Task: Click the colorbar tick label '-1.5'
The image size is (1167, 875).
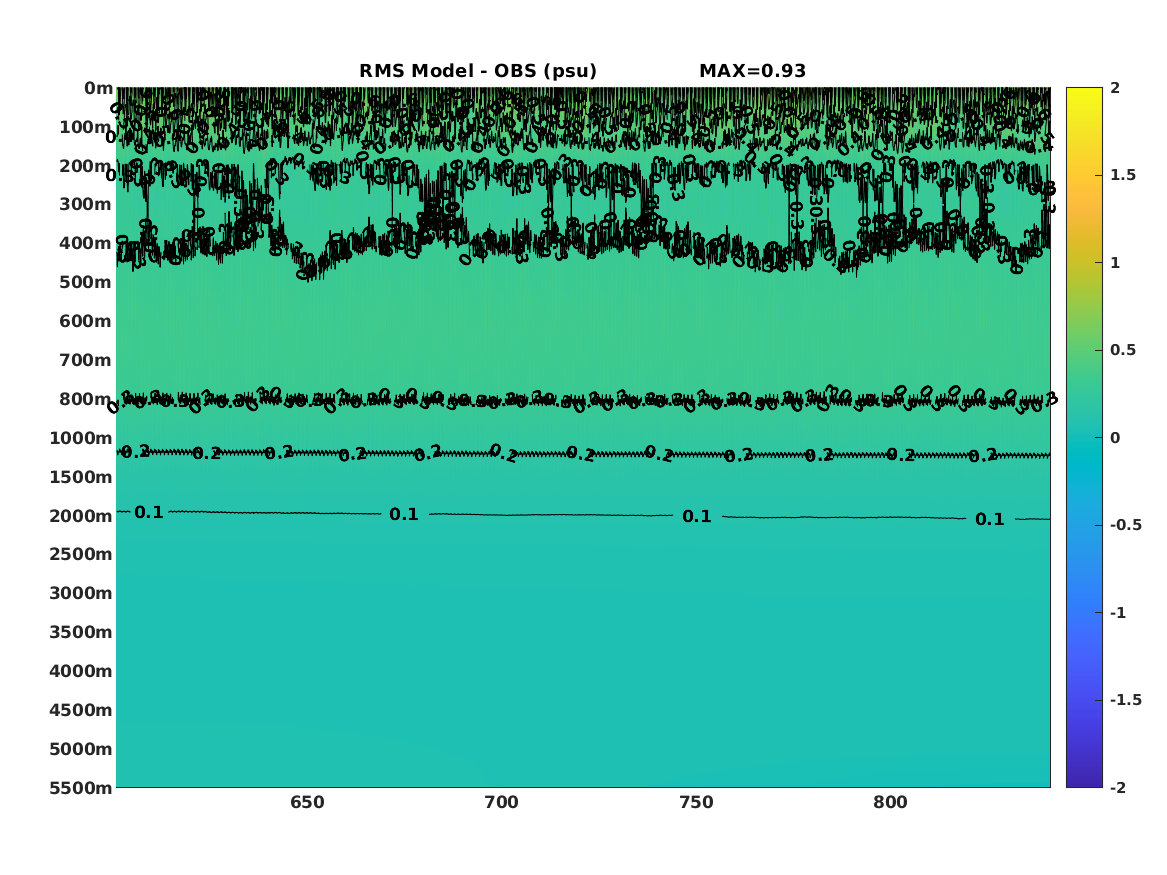Action: coord(1126,700)
